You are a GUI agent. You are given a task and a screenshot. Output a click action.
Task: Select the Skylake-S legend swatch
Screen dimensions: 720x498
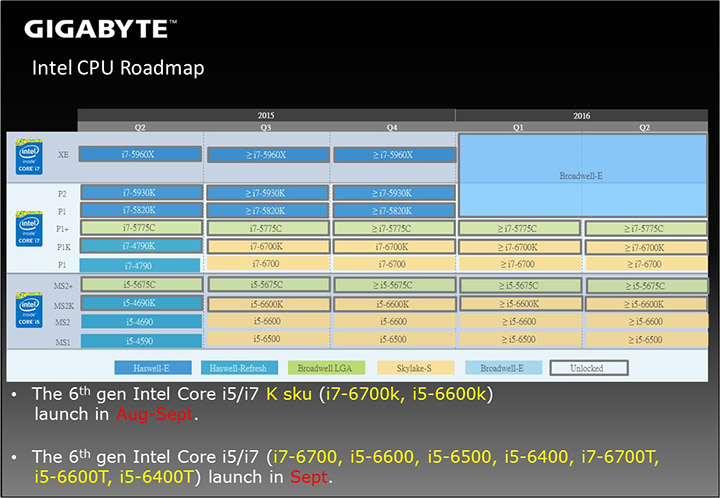(x=415, y=368)
